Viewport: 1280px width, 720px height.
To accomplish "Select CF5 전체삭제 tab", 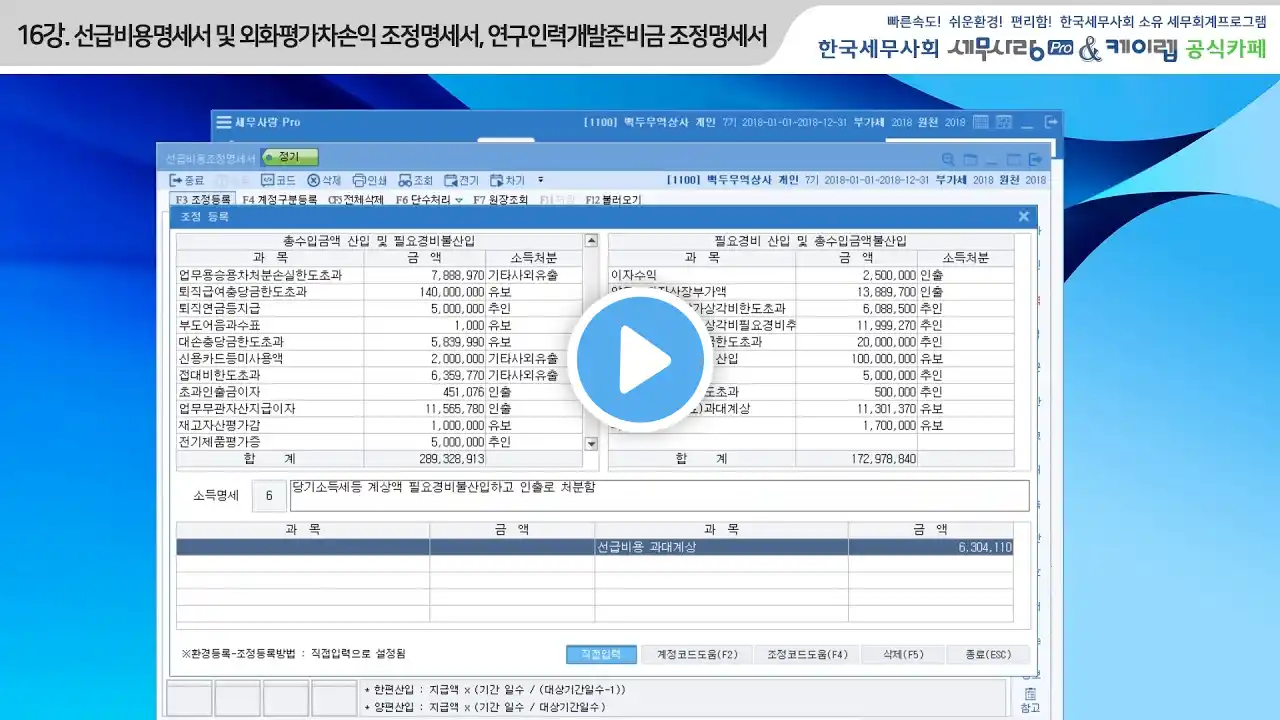I will pos(356,200).
